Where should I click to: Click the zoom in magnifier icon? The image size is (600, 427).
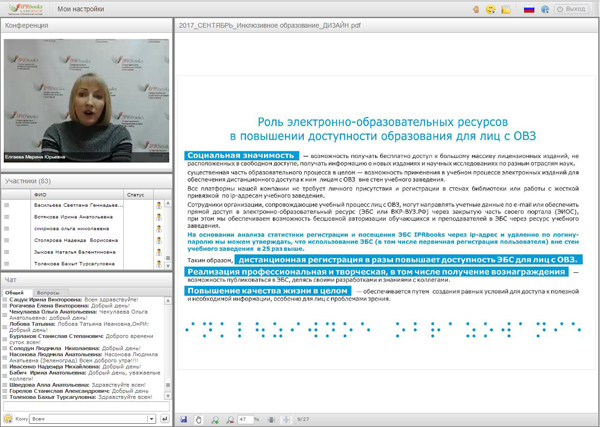tap(215, 419)
